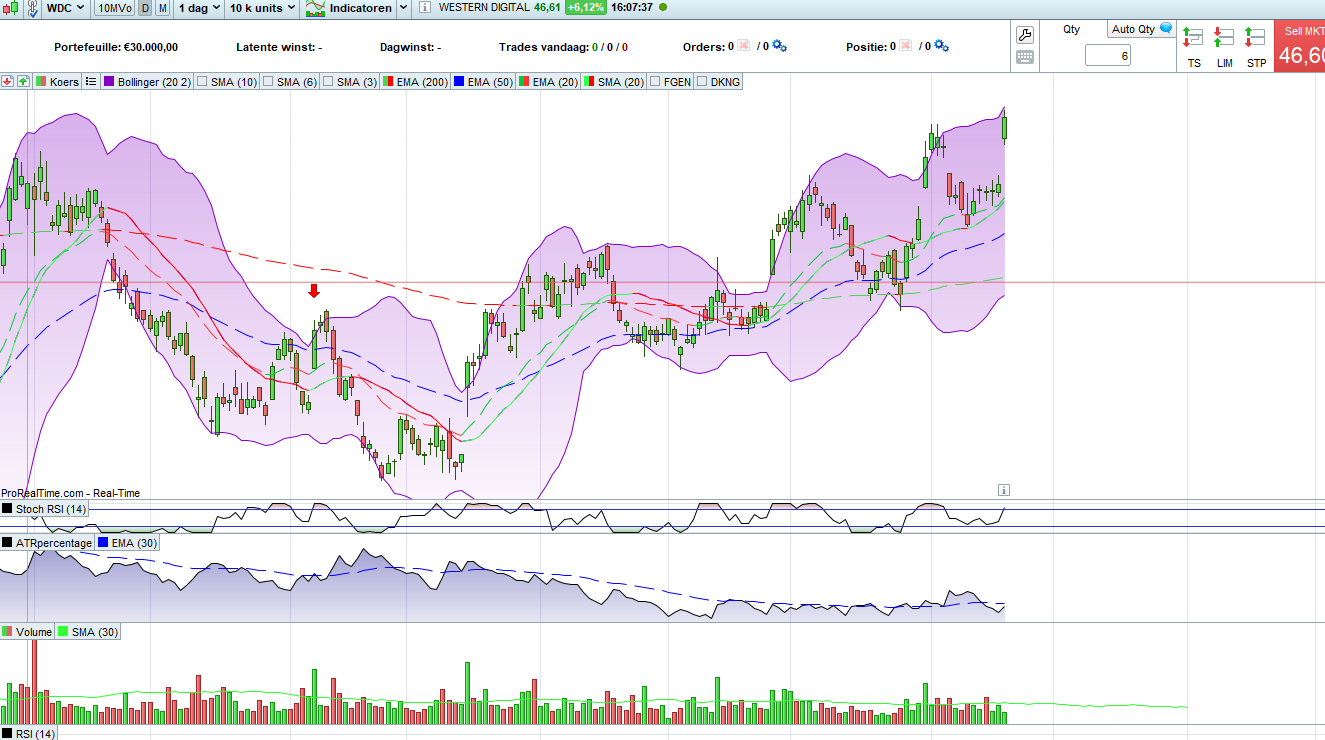Toggle the M monthly timeframe button
The height and width of the screenshot is (740, 1325).
[x=162, y=8]
